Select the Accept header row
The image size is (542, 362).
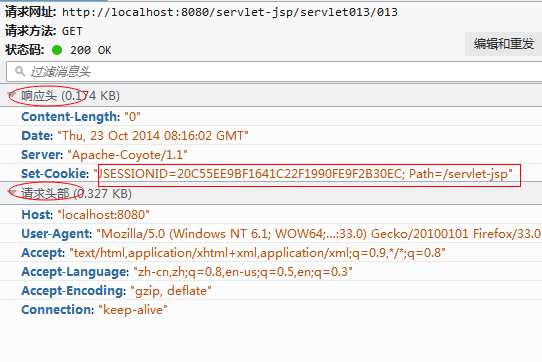click(271, 253)
